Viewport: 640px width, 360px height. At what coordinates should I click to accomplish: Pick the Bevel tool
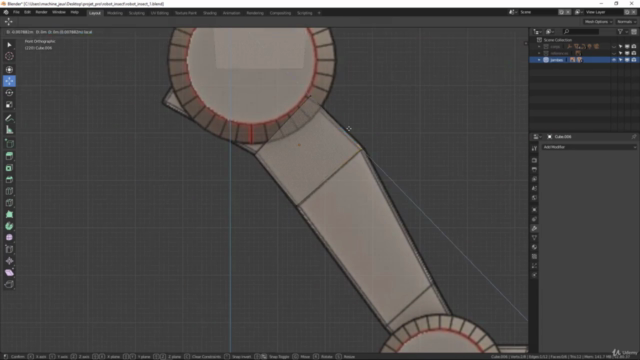(x=9, y=180)
